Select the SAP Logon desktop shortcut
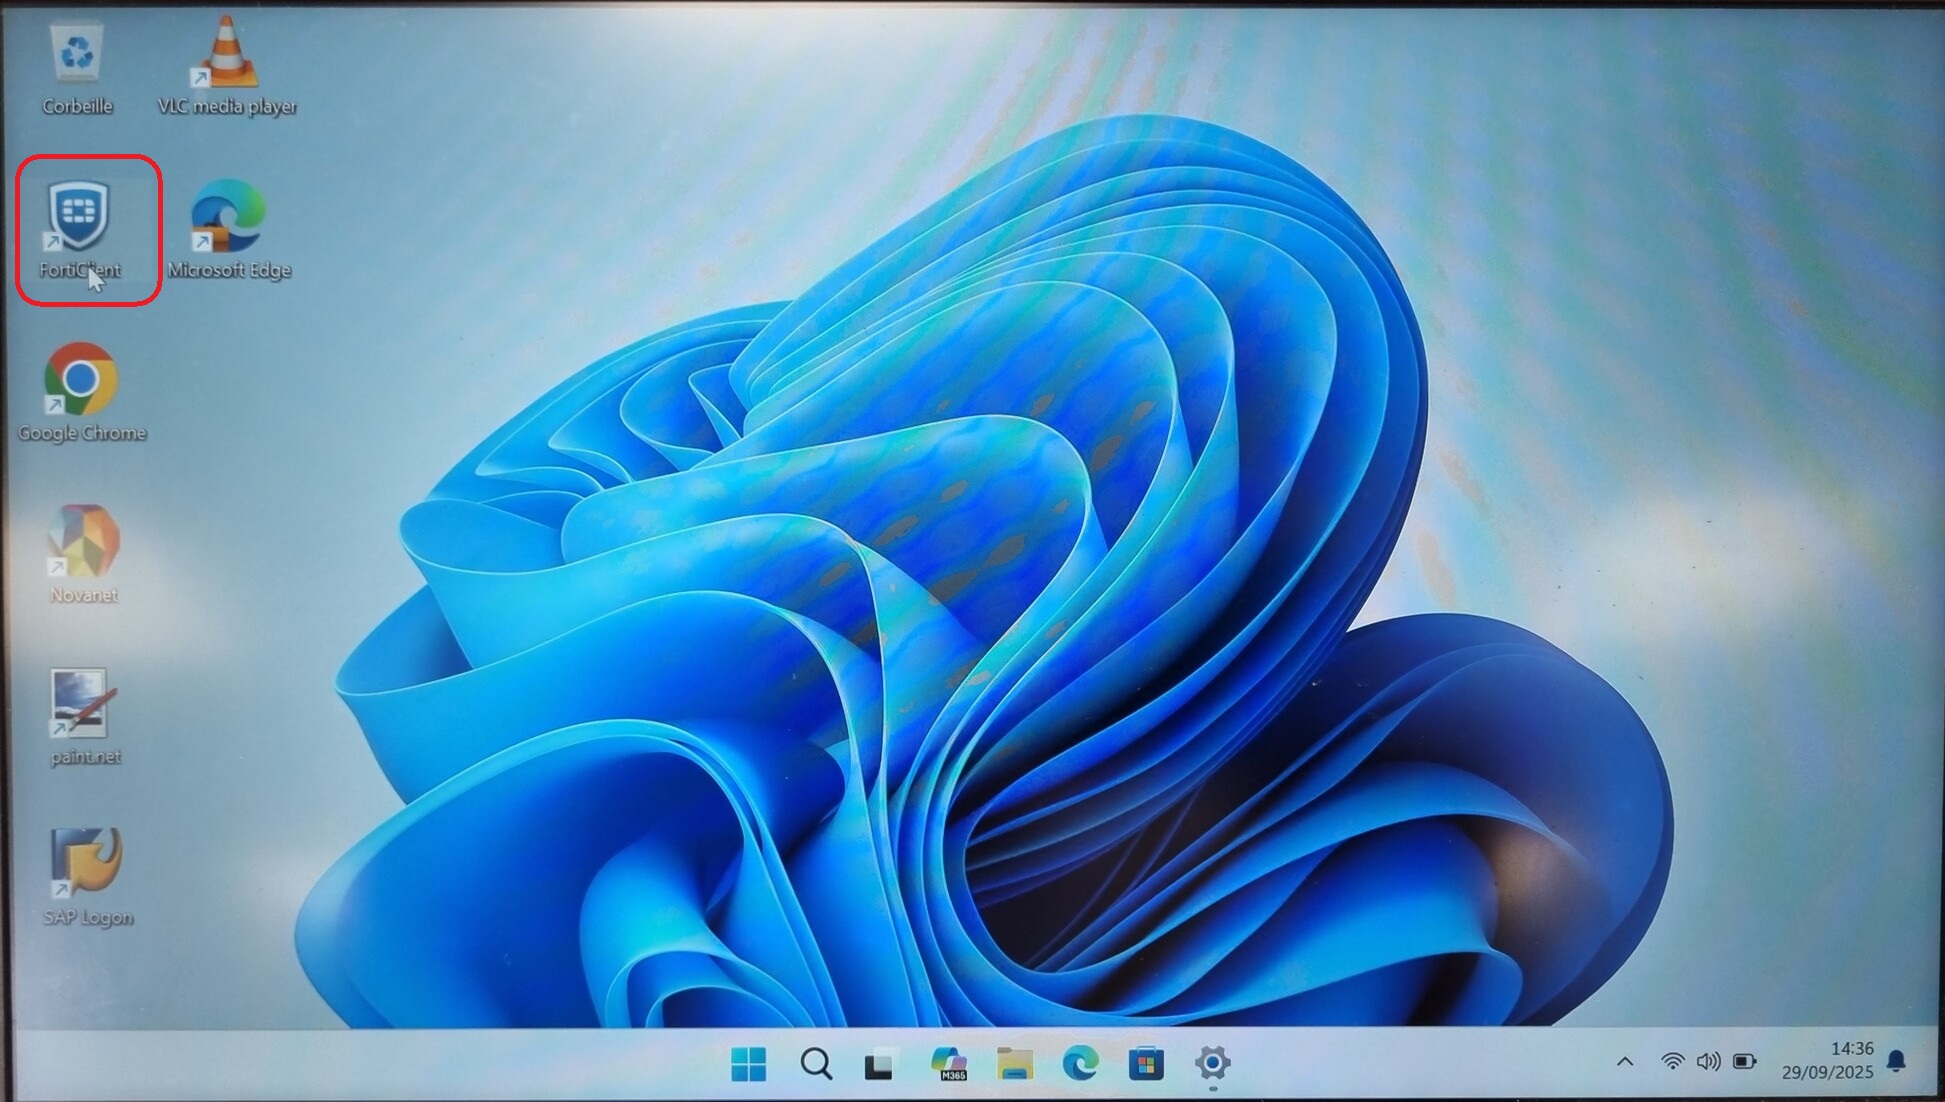Viewport: 1945px width, 1102px height. click(87, 864)
